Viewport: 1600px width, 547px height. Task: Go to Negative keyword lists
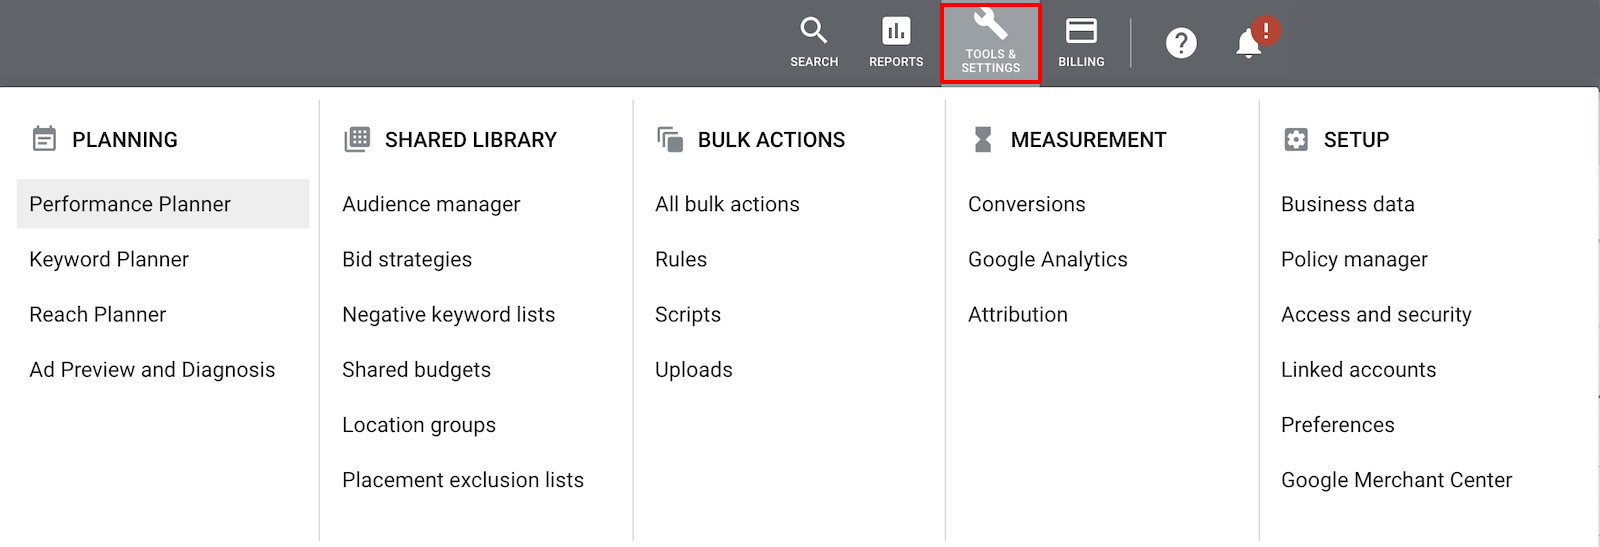[448, 314]
